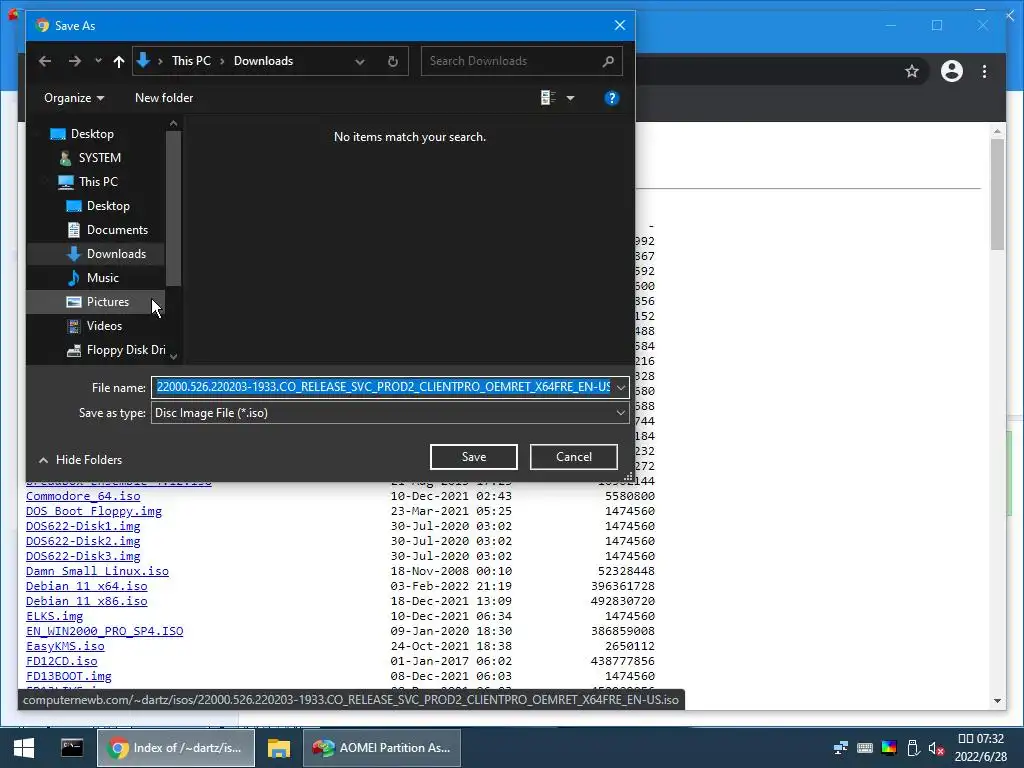The height and width of the screenshot is (768, 1024).
Task: Open Music folder in tree
Action: [103, 278]
